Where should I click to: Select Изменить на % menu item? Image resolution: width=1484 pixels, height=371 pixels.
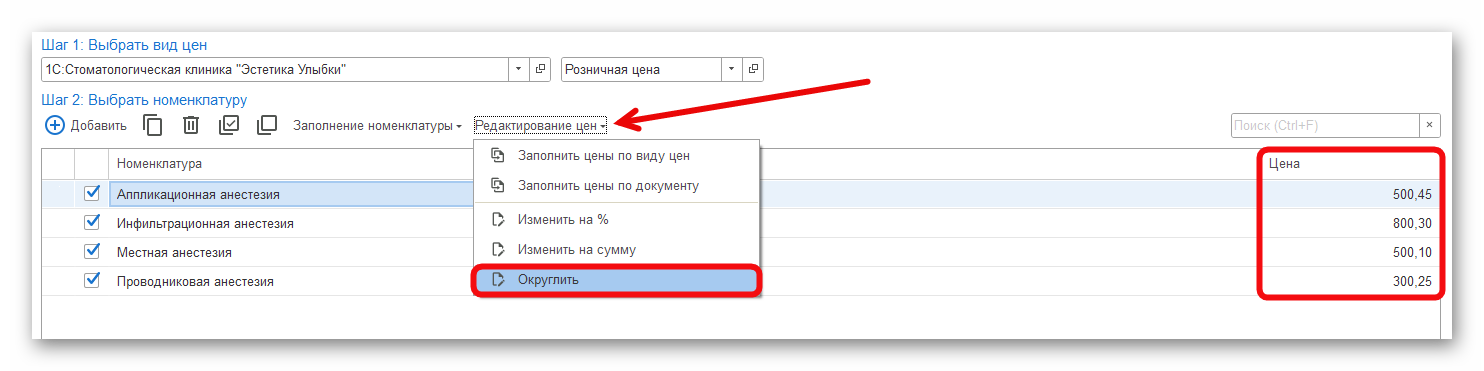coord(616,220)
